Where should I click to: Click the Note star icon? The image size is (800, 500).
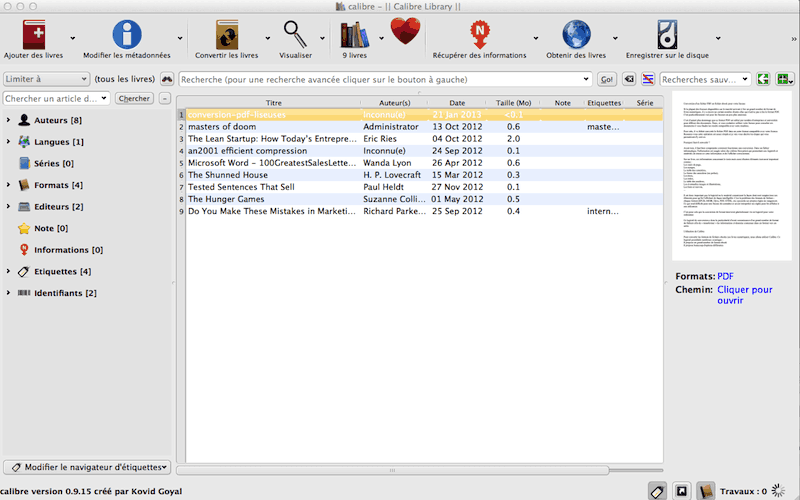23,228
